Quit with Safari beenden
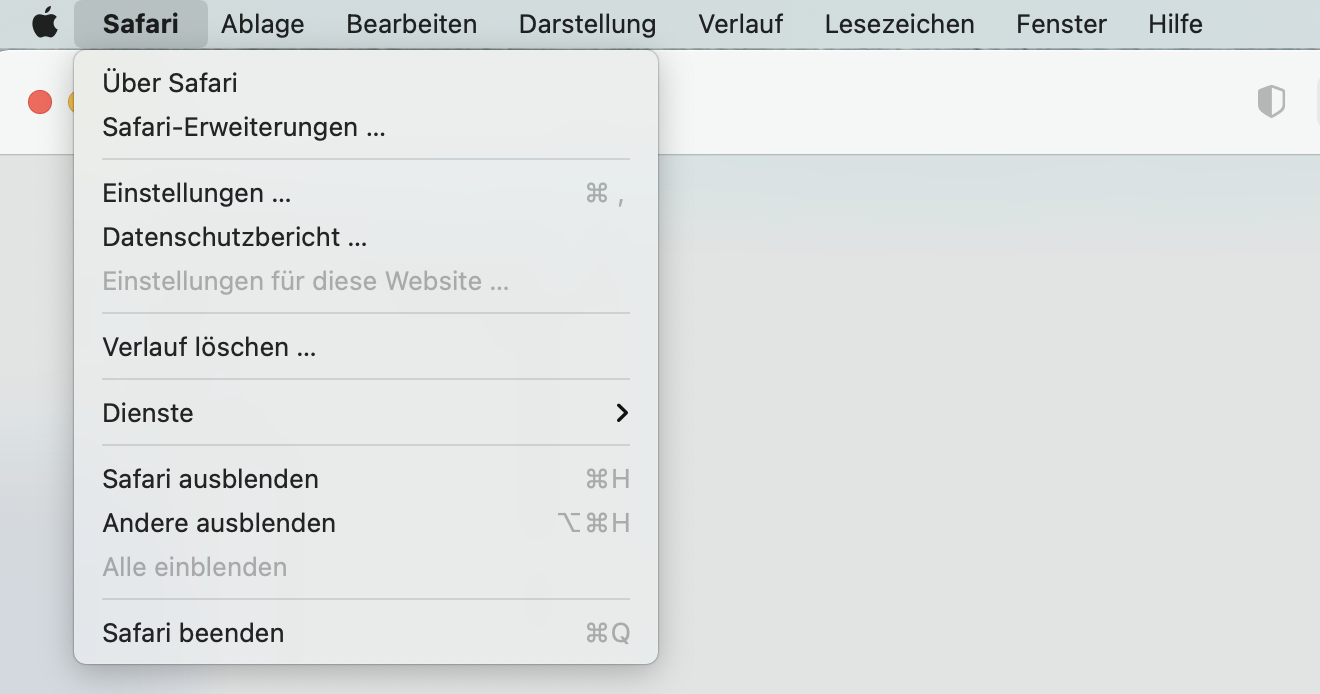 [x=193, y=633]
